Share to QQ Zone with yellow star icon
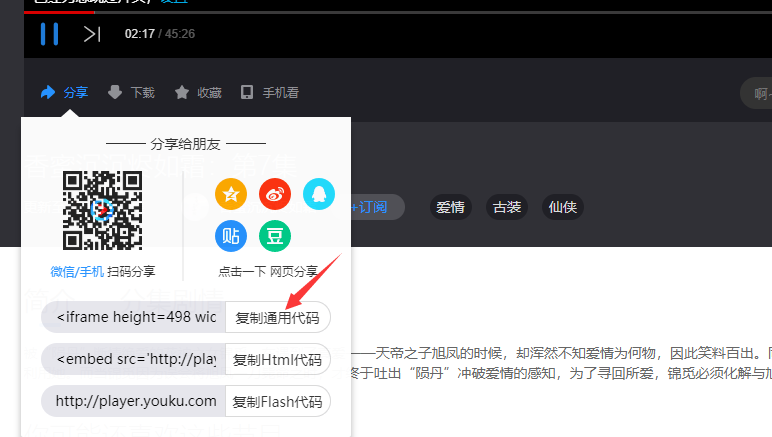772x437 pixels. point(231,194)
